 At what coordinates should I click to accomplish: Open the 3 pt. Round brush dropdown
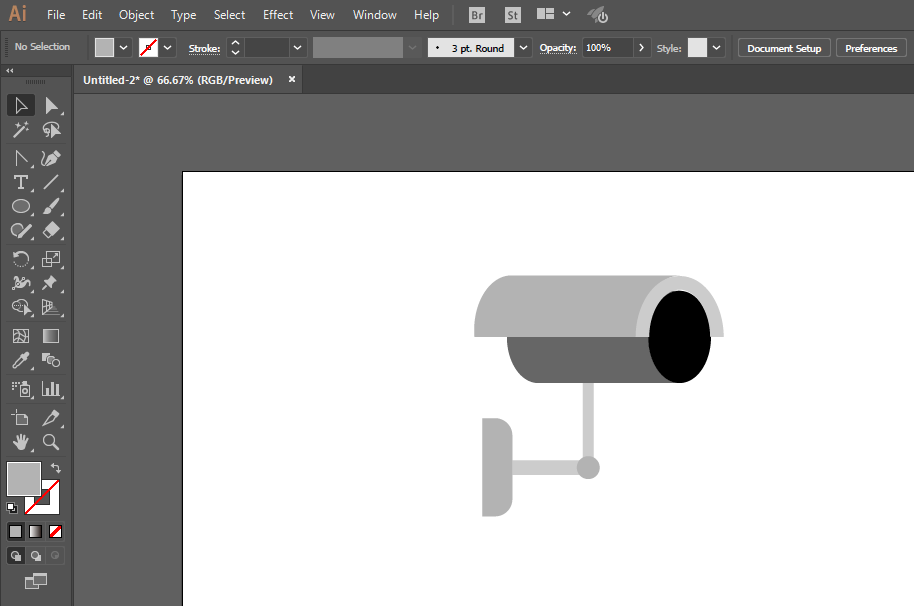click(x=524, y=48)
